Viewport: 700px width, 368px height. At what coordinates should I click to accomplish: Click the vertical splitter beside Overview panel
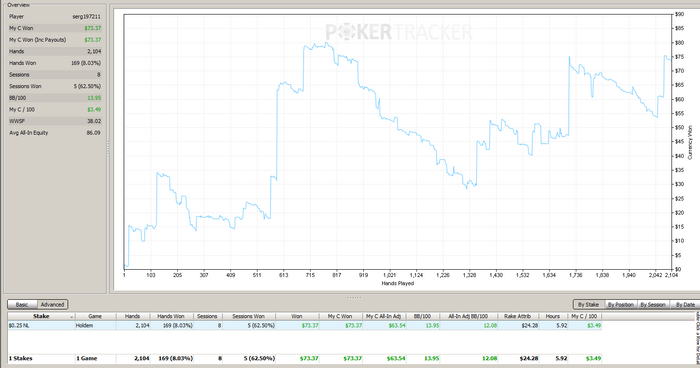pyautogui.click(x=108, y=149)
